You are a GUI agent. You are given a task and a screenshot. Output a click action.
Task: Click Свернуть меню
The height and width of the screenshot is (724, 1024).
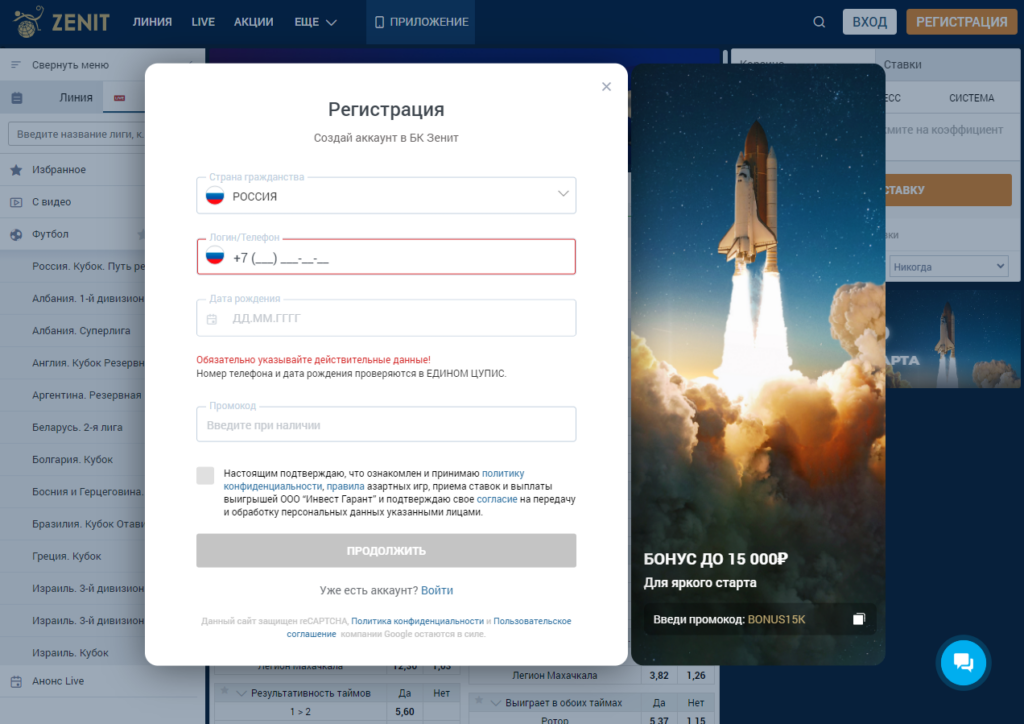[x=71, y=65]
